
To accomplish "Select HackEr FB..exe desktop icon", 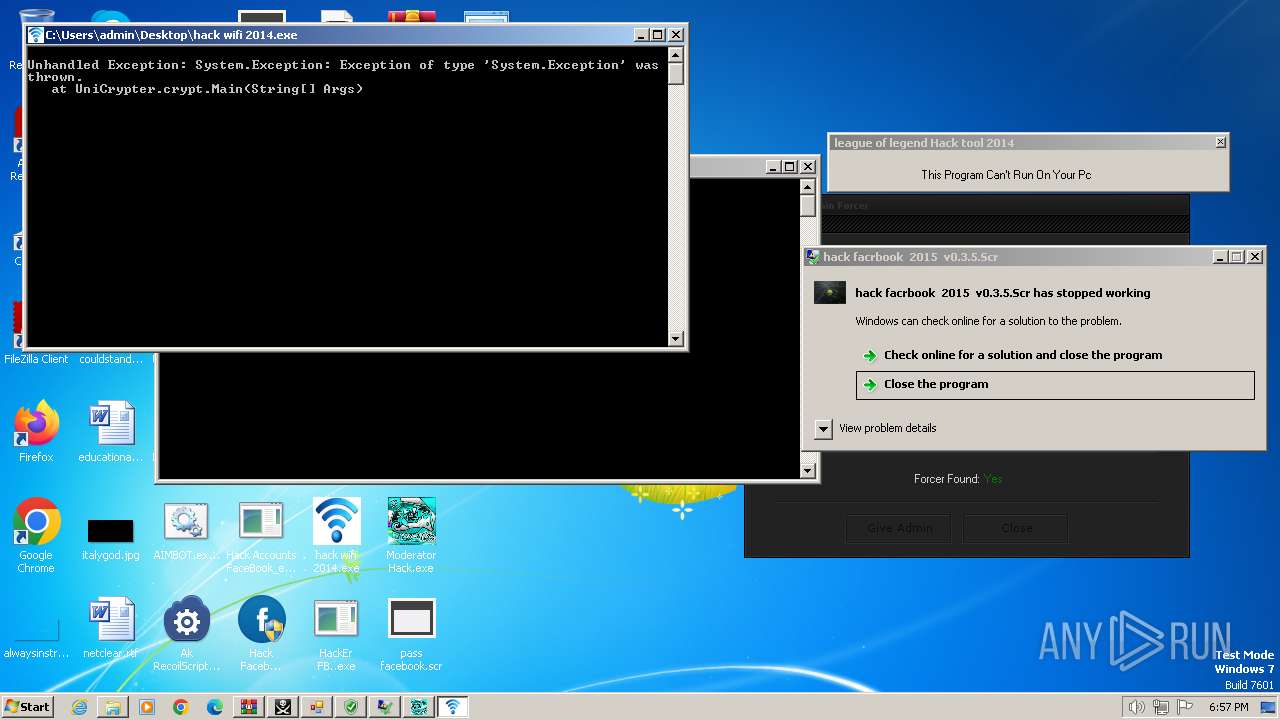I will pyautogui.click(x=336, y=634).
